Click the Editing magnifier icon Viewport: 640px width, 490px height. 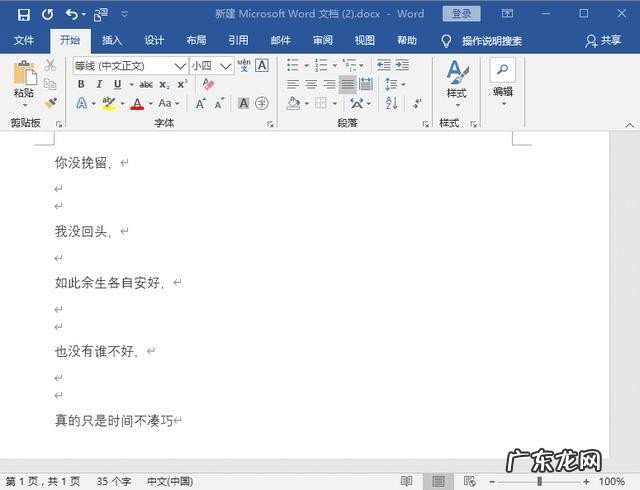(503, 69)
